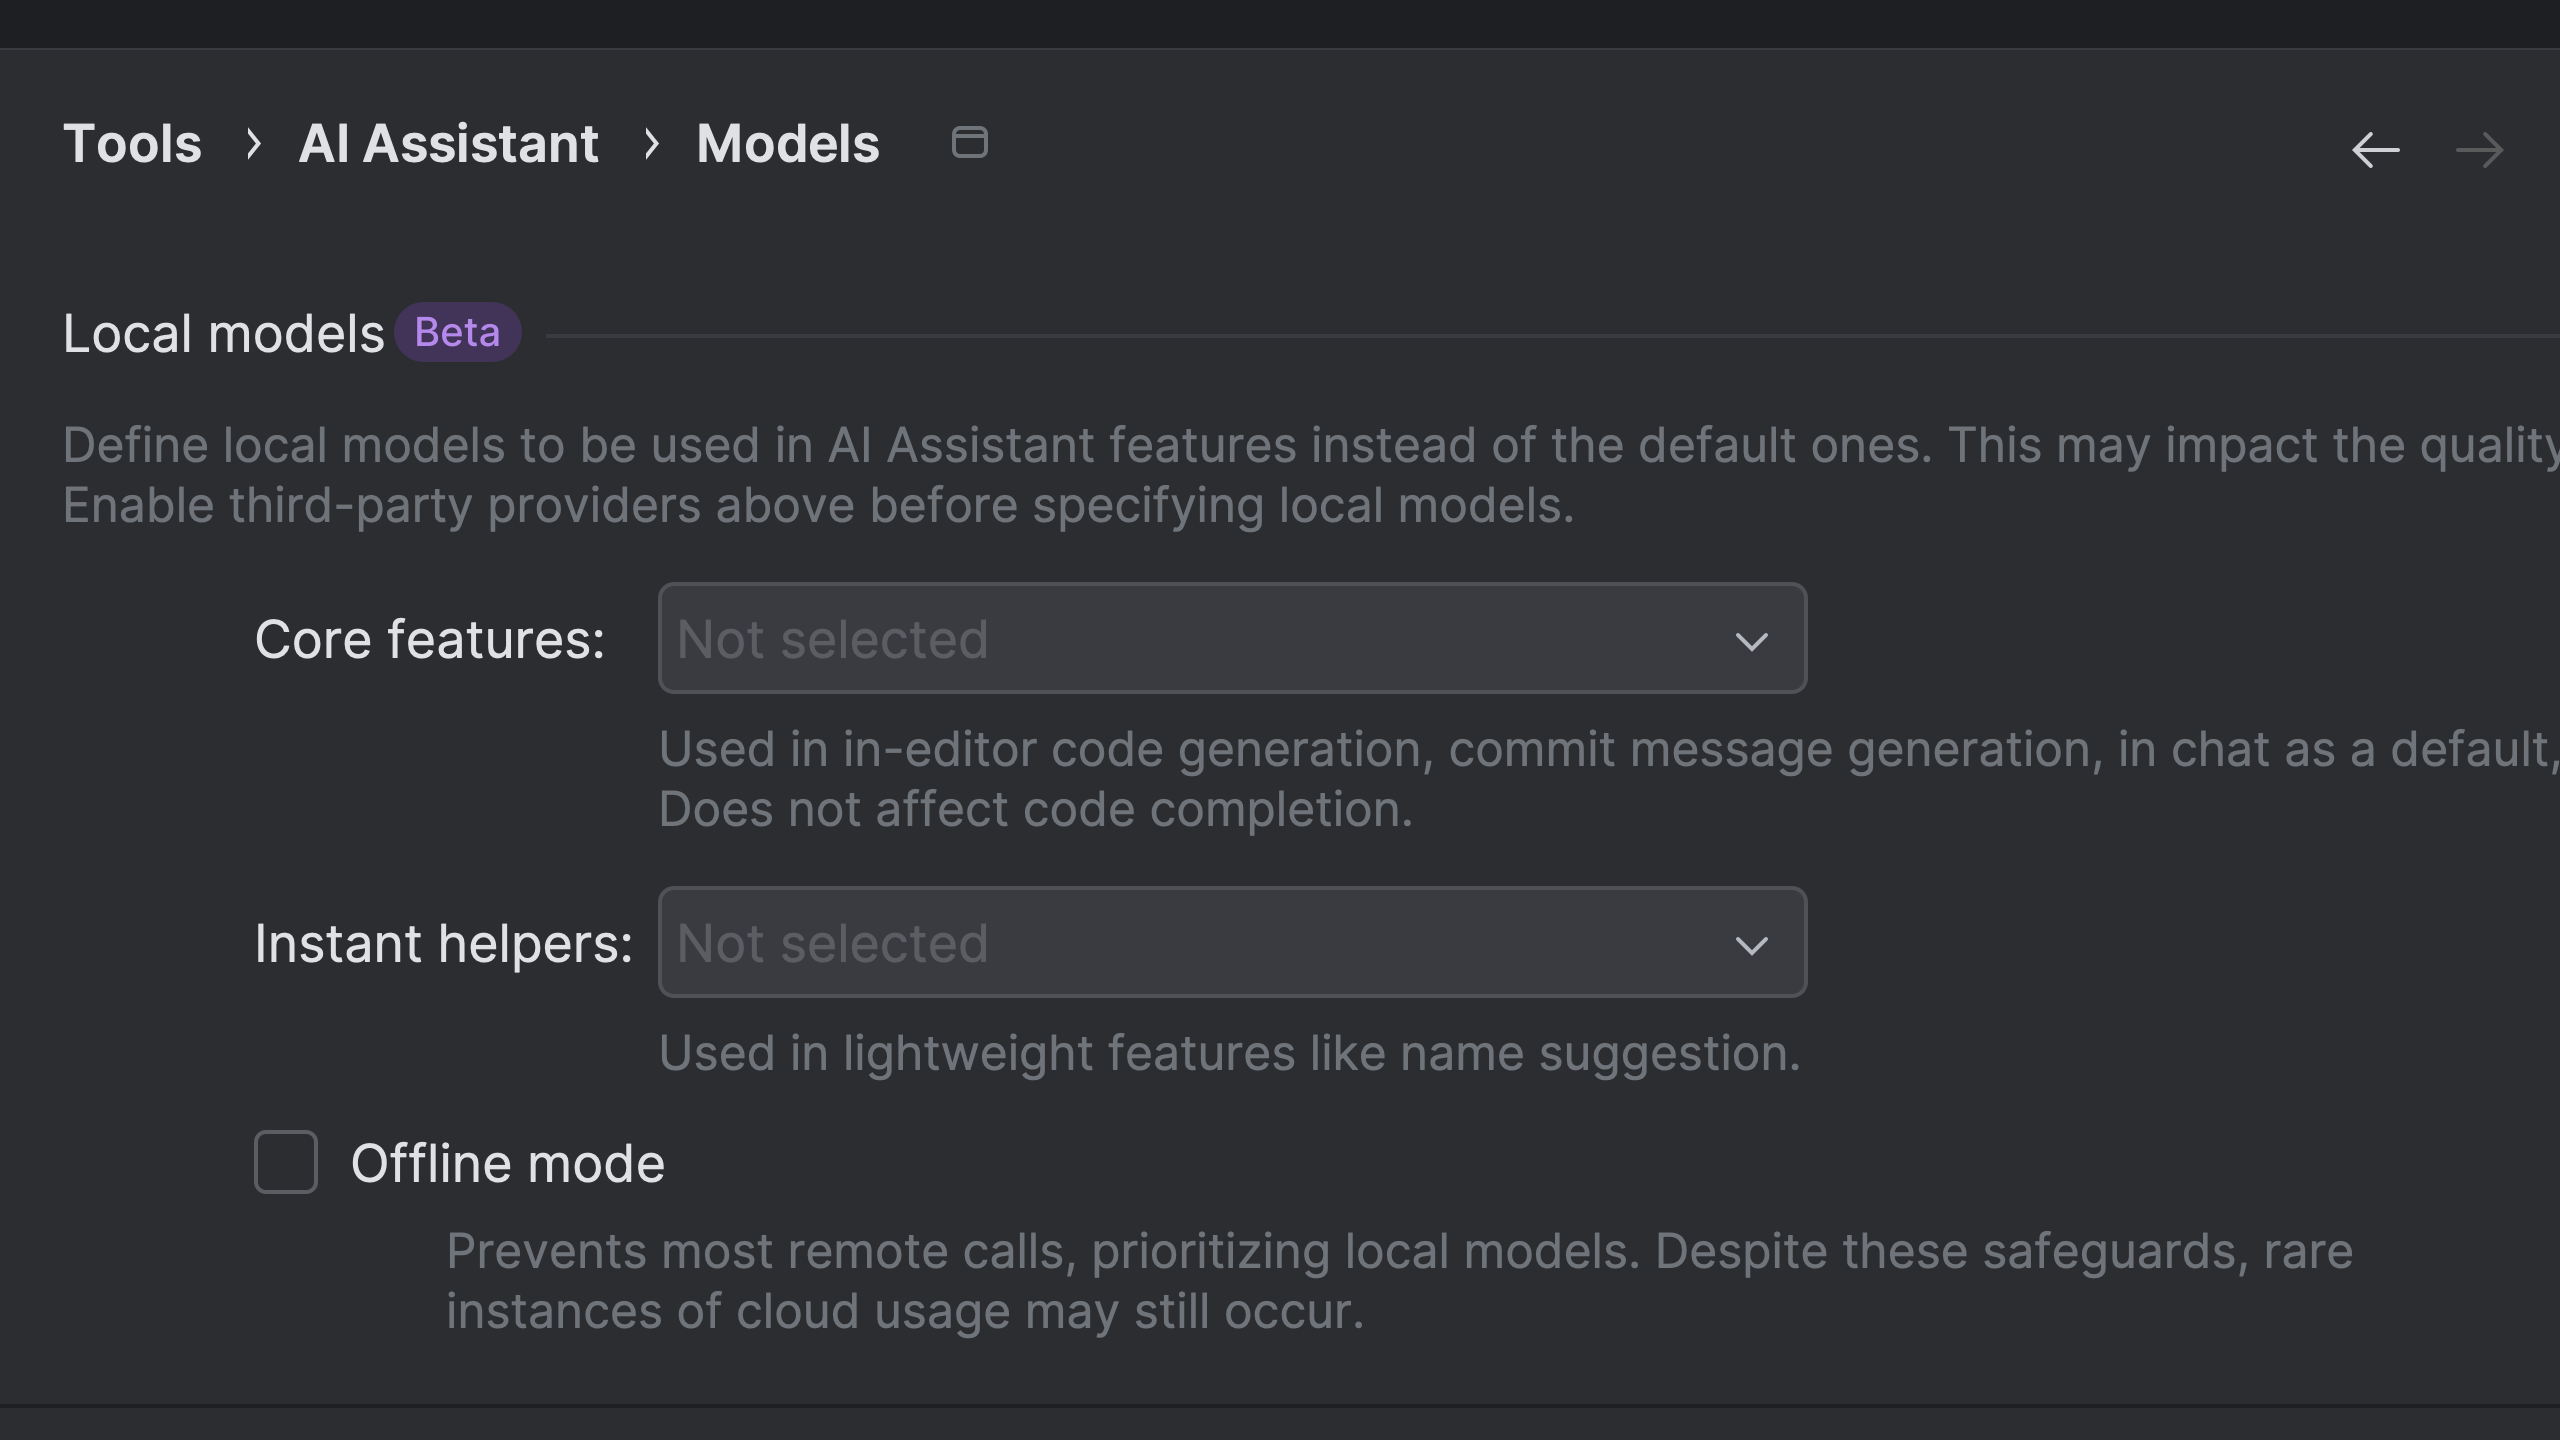Click chevron between AI Assistant and Models
The image size is (2560, 1440).
[x=651, y=144]
